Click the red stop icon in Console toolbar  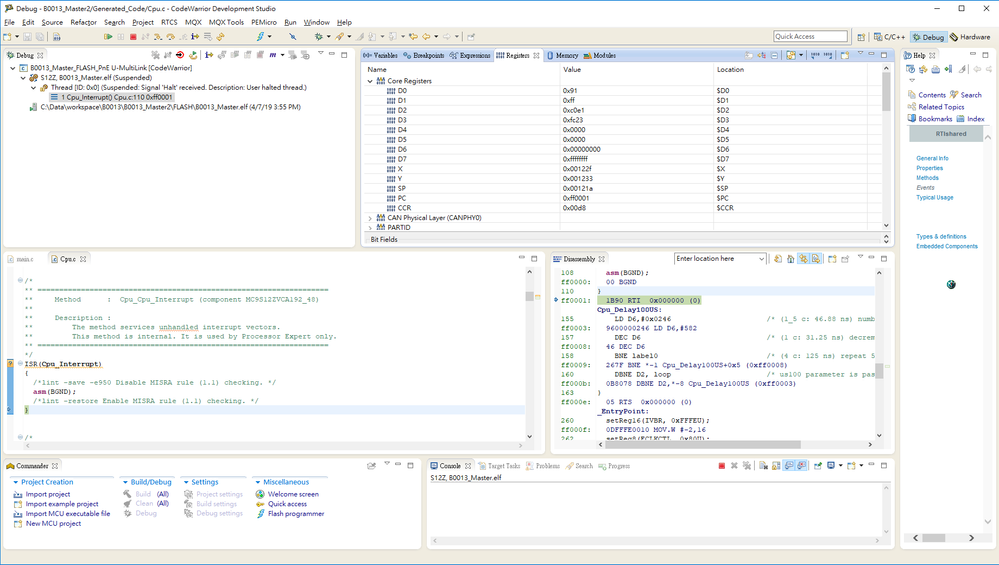(722, 466)
